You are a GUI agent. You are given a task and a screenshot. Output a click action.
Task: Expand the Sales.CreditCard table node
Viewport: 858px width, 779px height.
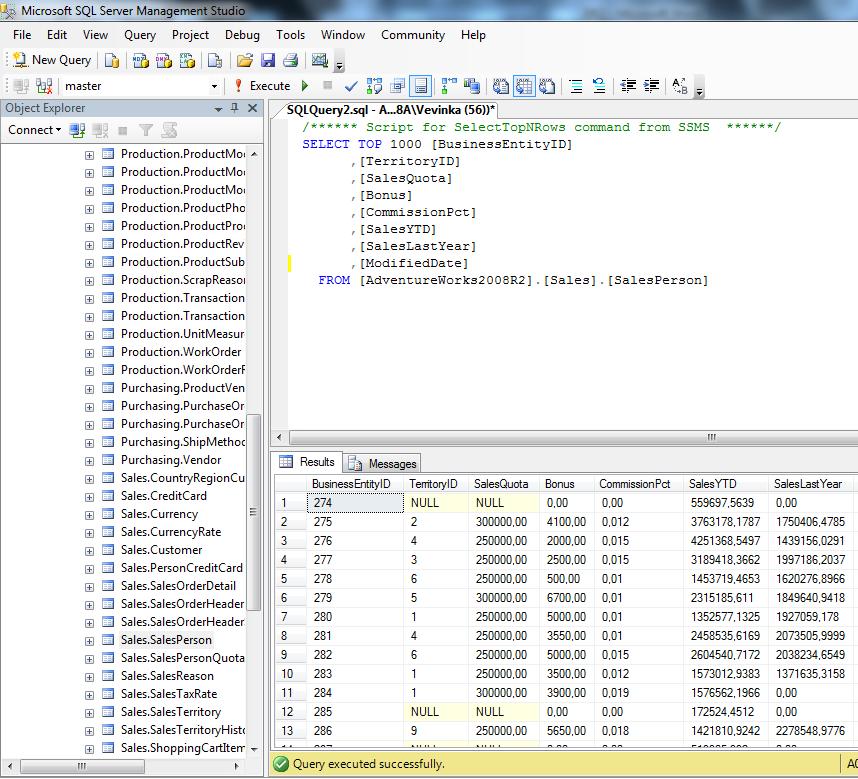[89, 497]
